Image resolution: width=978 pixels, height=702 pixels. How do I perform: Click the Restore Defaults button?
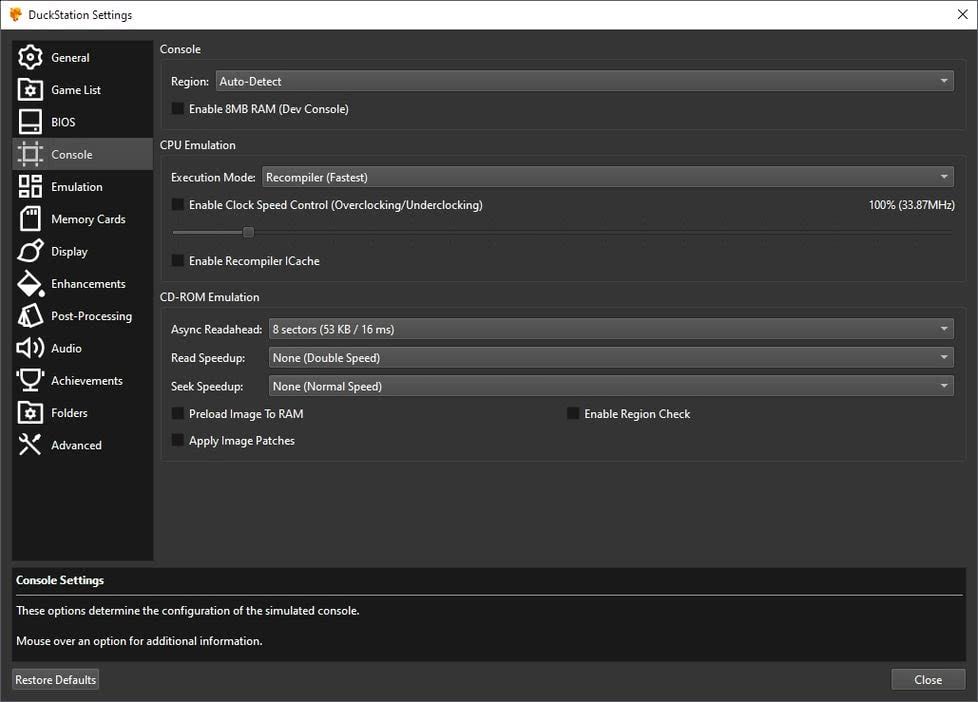(x=56, y=680)
